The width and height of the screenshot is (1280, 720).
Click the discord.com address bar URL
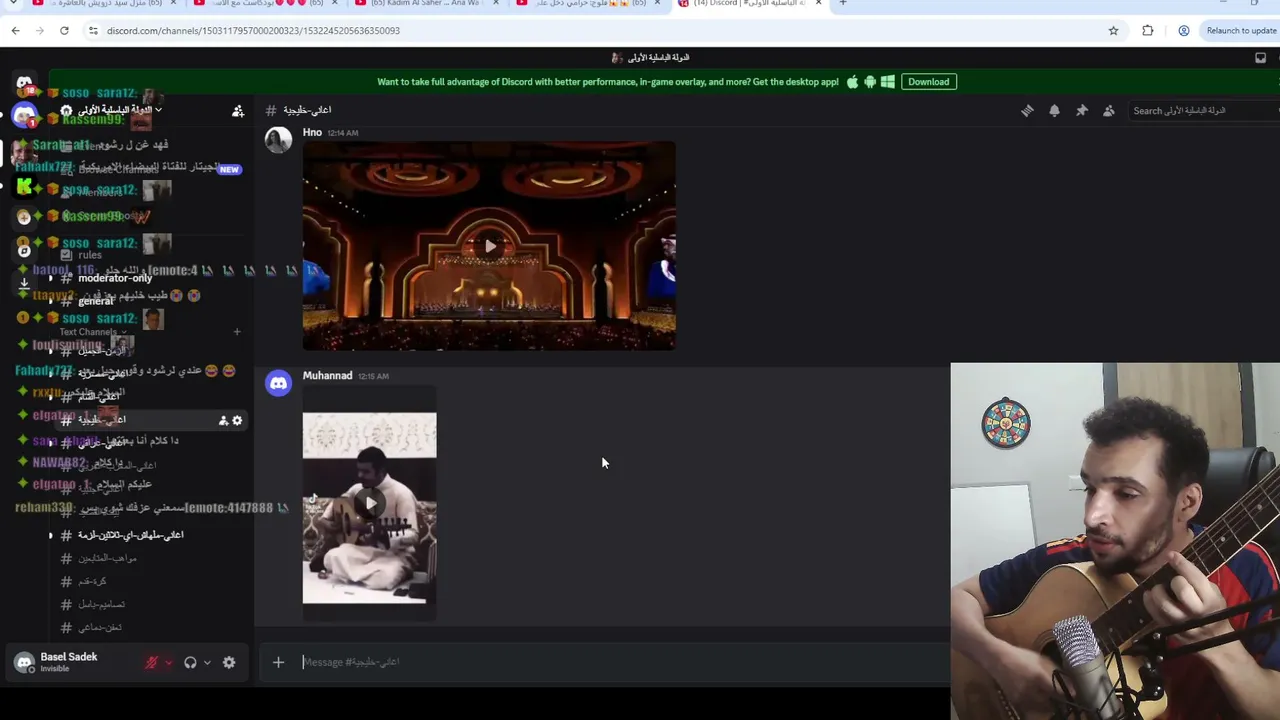click(x=253, y=31)
